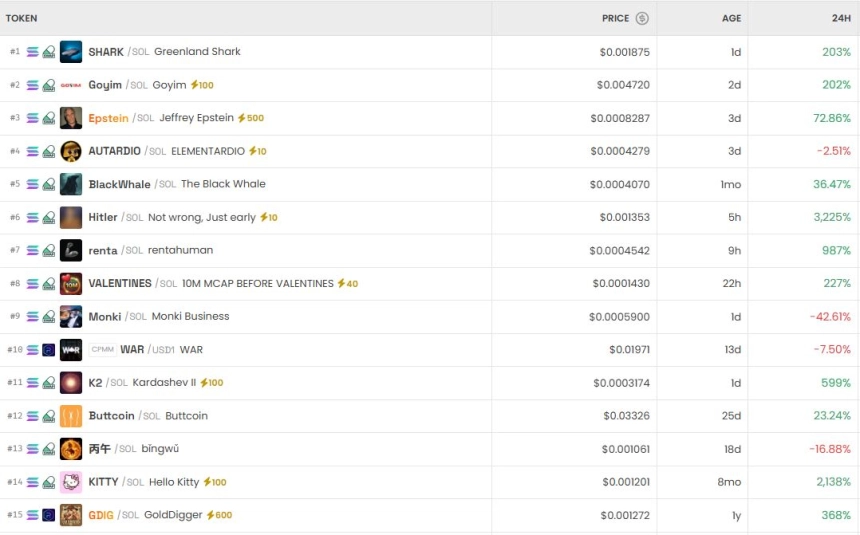Click the K2 Kardashev II token logo
Image resolution: width=860 pixels, height=535 pixels.
click(71, 383)
